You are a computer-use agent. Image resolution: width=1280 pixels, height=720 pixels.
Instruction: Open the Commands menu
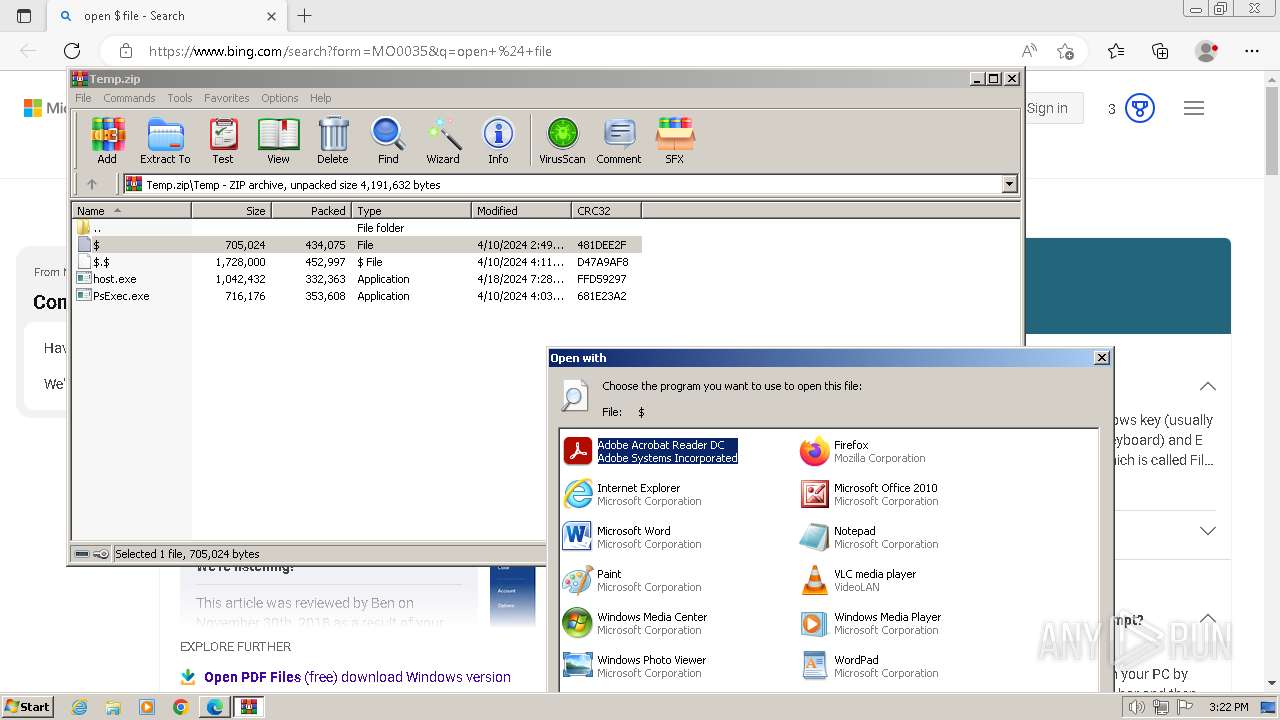tap(129, 98)
